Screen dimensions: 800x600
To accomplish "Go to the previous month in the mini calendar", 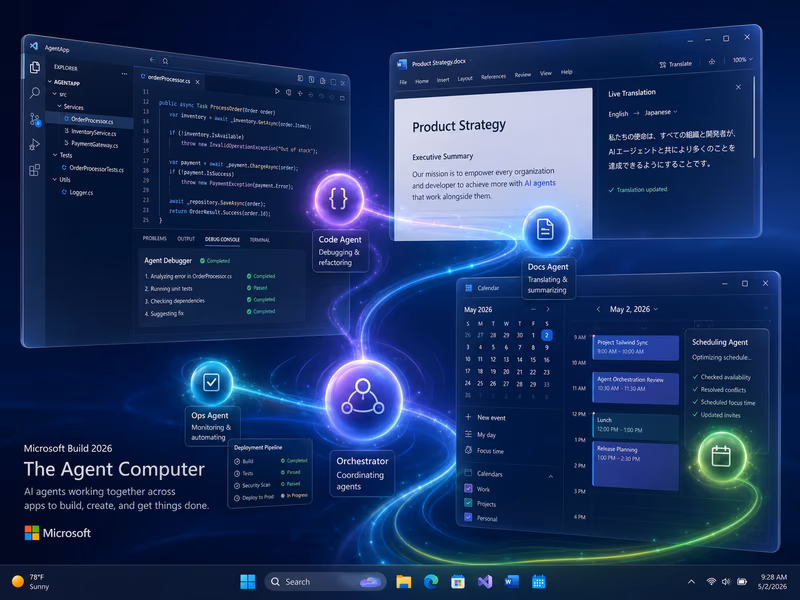I will (x=533, y=310).
